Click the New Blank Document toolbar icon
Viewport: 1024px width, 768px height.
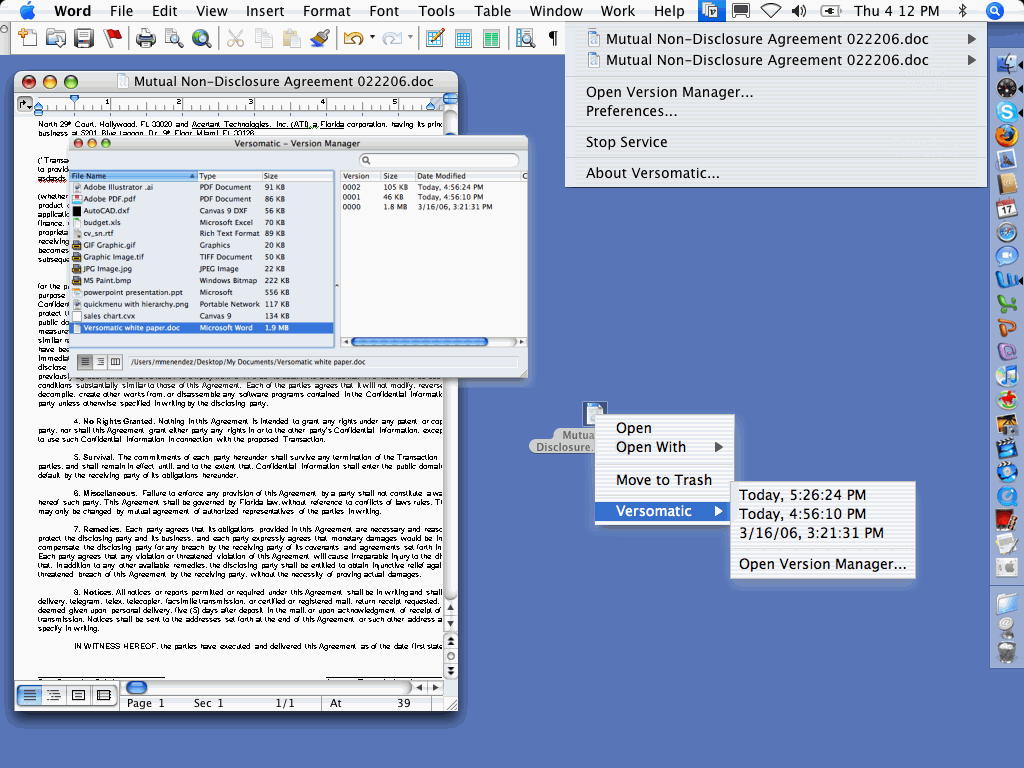(27, 38)
